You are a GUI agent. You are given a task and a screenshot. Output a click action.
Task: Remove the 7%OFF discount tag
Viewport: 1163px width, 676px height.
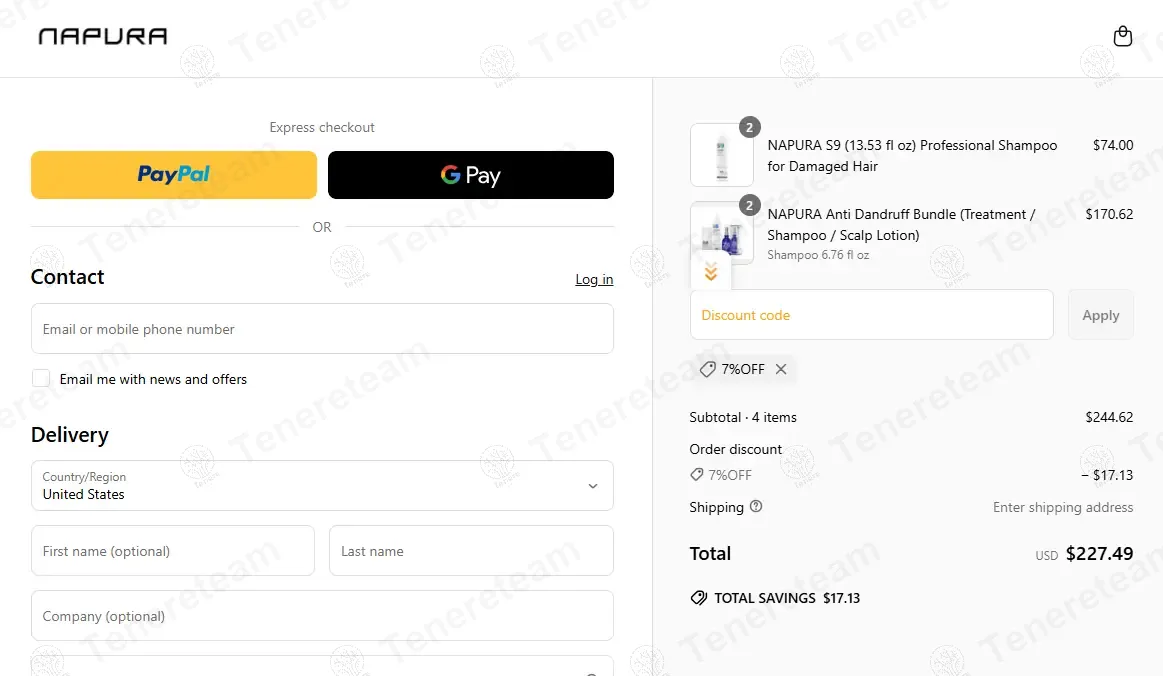click(781, 369)
